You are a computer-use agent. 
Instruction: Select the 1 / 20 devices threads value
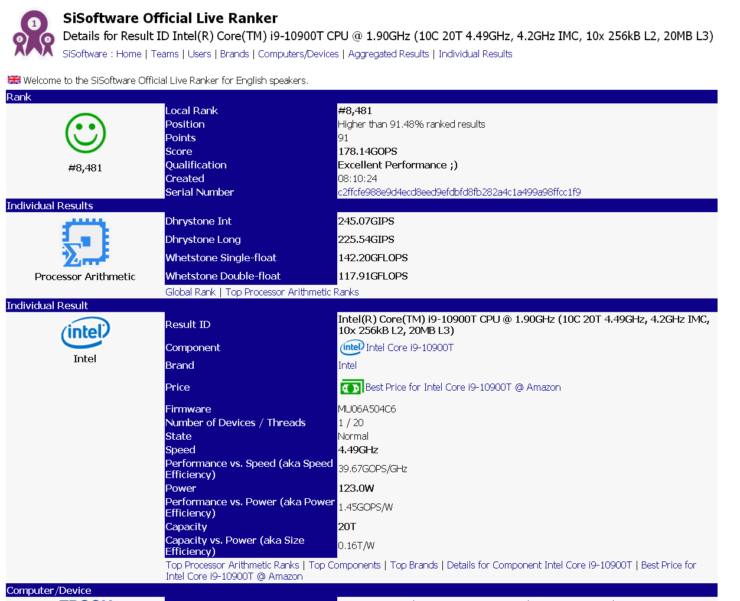pyautogui.click(x=351, y=423)
